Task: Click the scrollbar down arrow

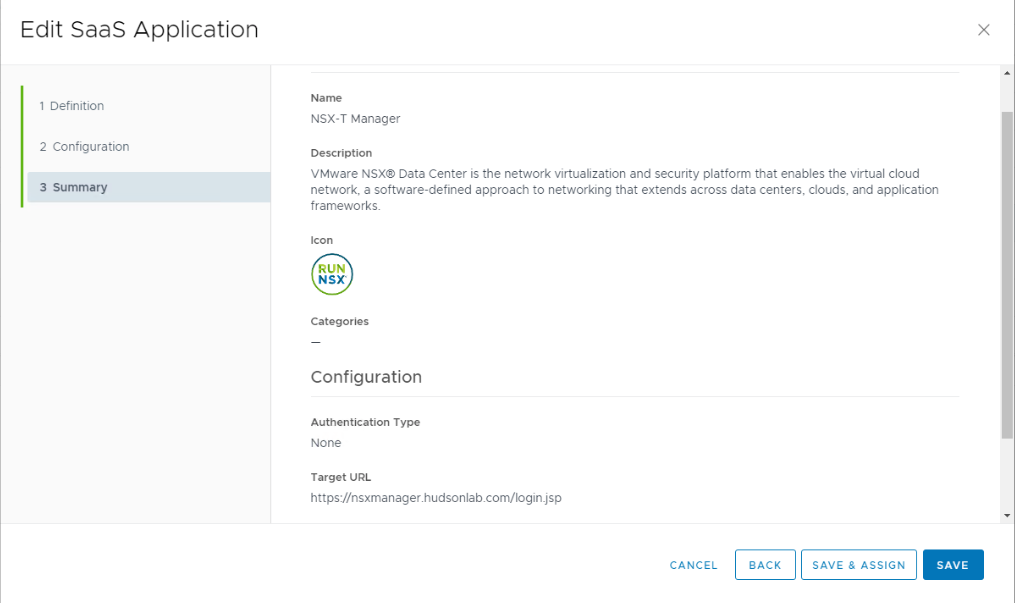Action: tap(1007, 516)
